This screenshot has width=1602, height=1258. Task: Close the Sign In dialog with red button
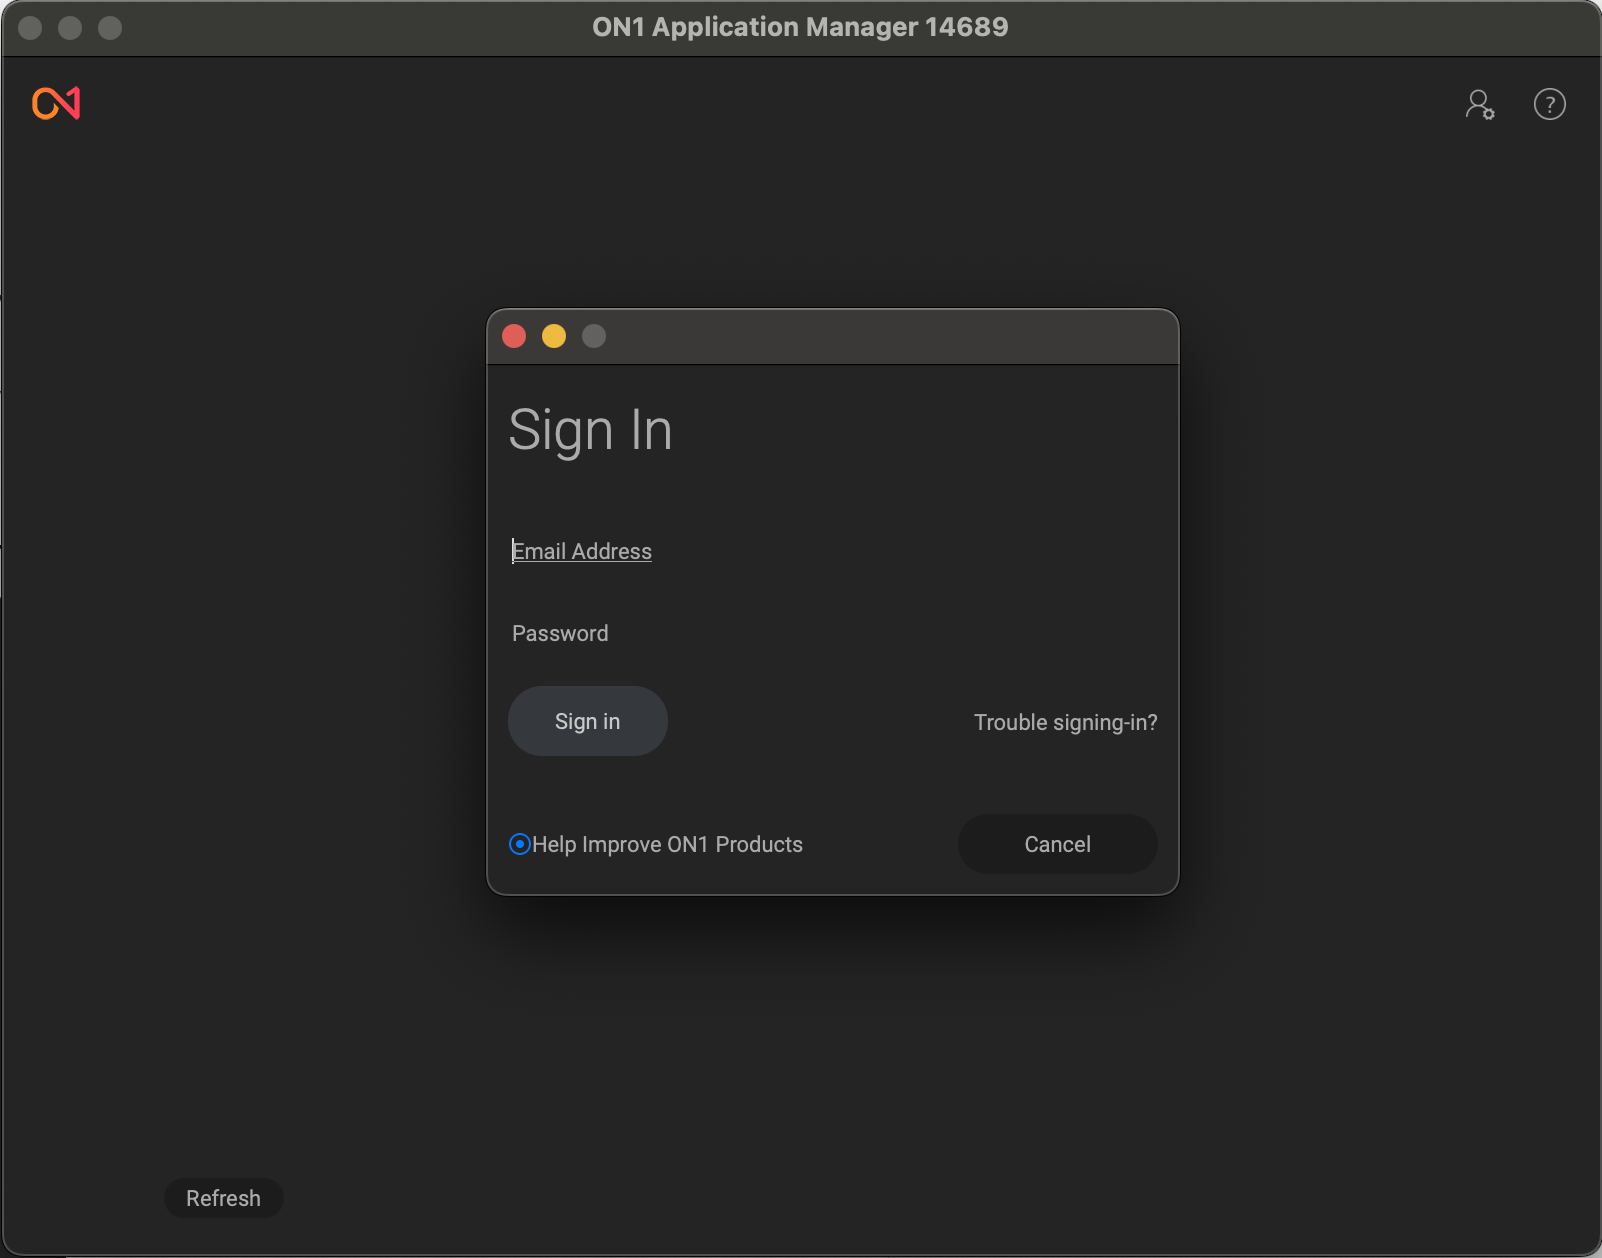[514, 336]
